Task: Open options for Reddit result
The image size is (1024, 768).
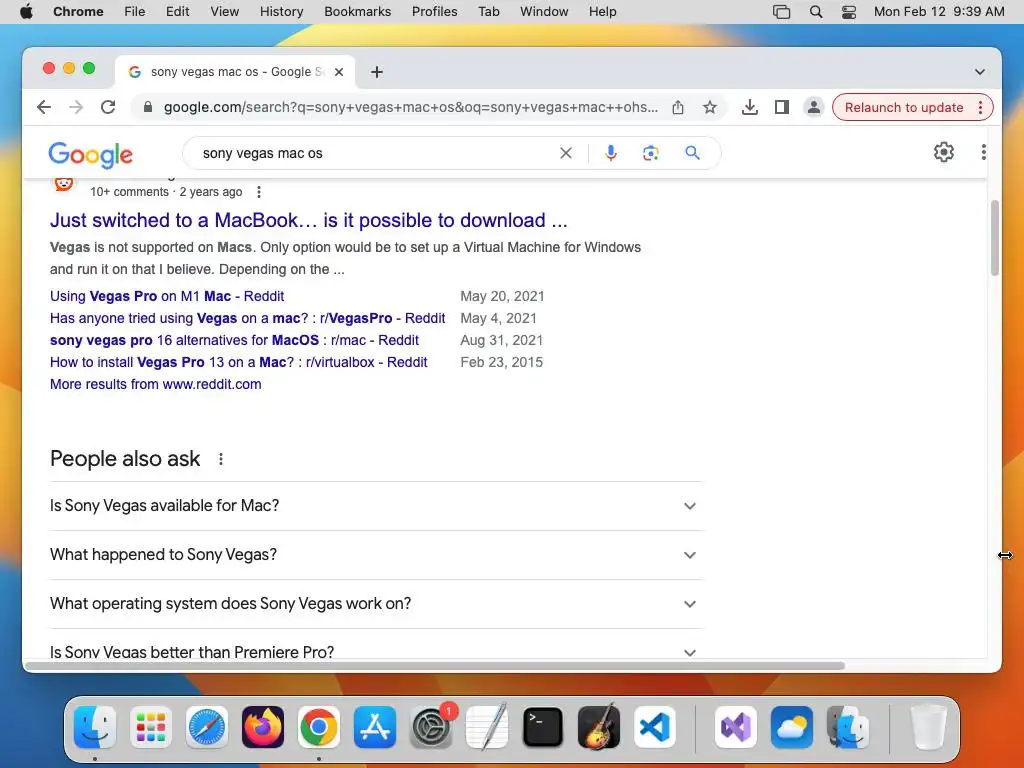Action: [259, 192]
